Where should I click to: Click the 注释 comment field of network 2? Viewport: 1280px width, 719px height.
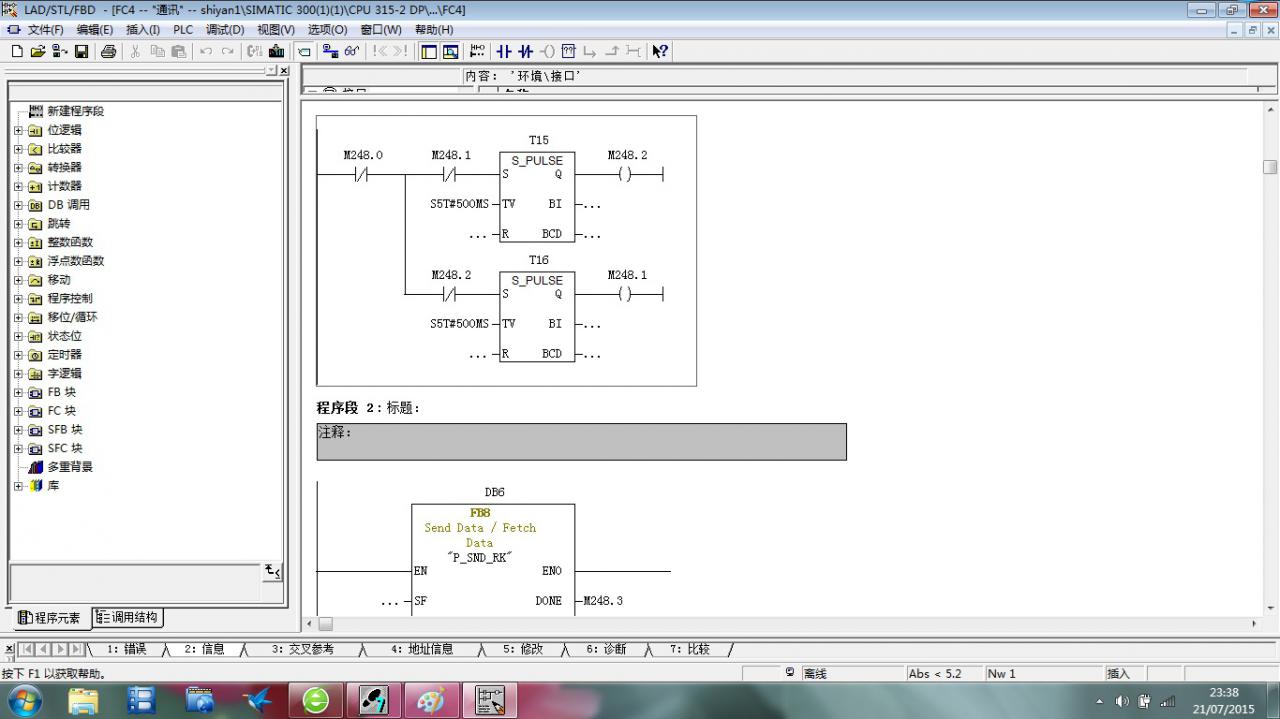[581, 441]
